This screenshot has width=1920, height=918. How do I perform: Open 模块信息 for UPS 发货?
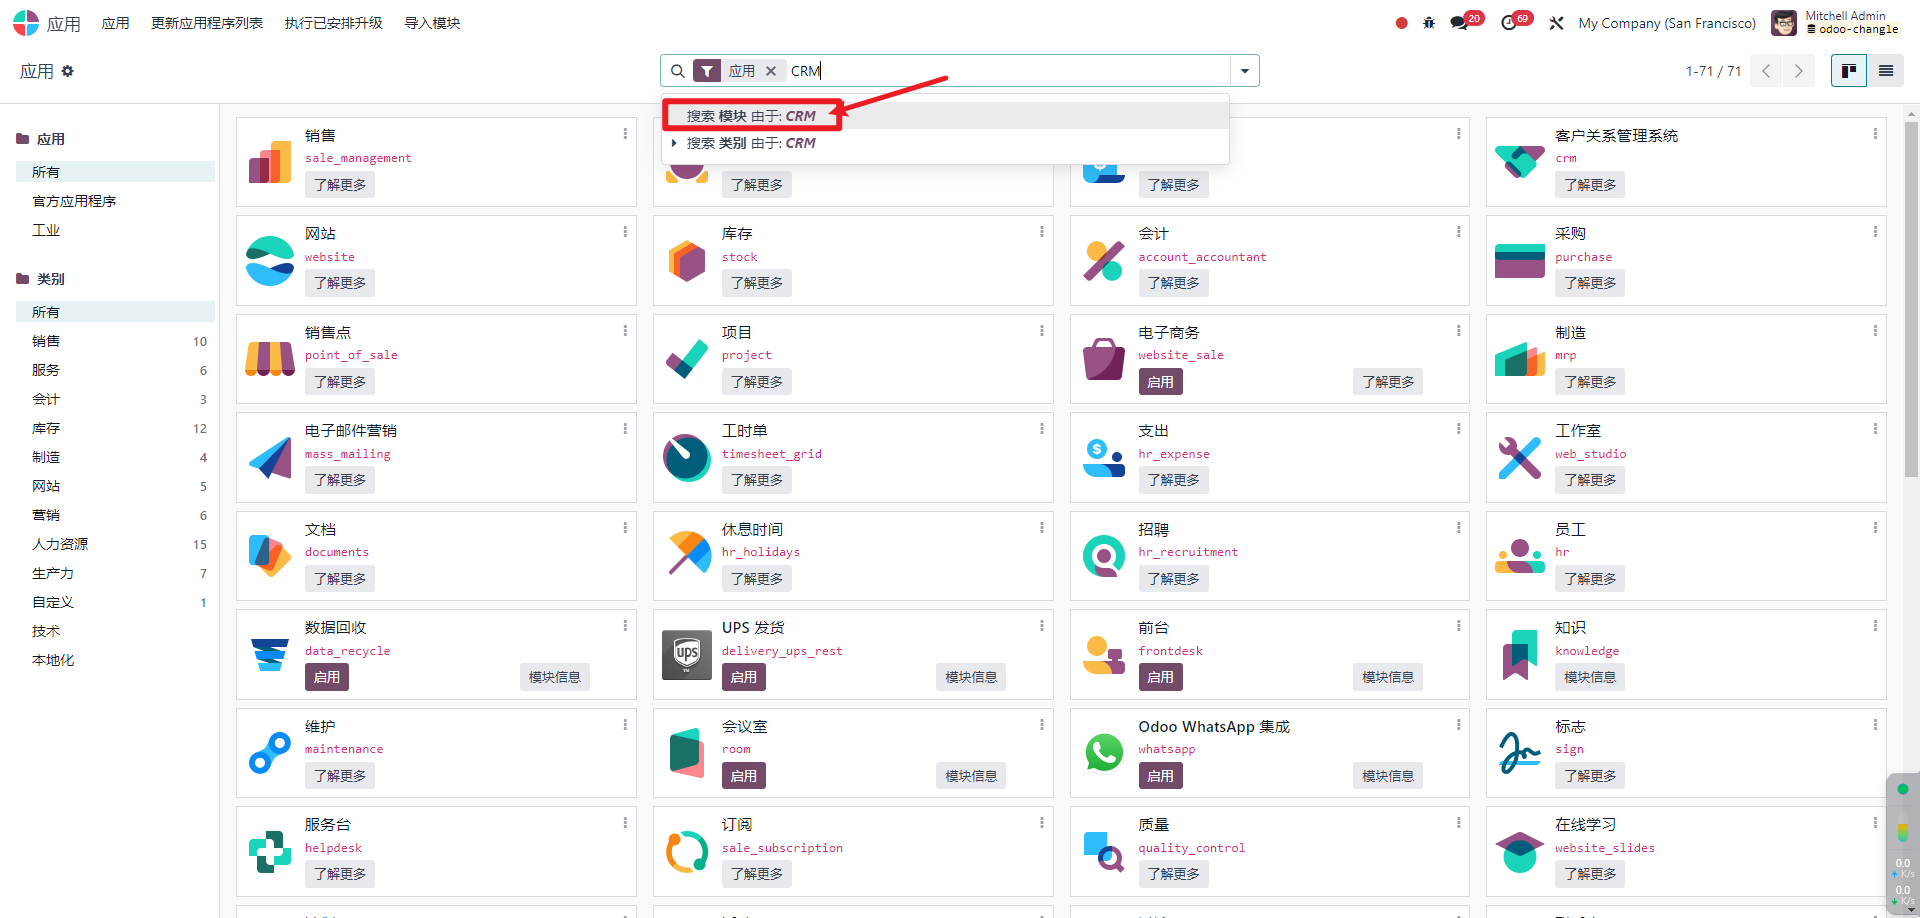pyautogui.click(x=971, y=677)
